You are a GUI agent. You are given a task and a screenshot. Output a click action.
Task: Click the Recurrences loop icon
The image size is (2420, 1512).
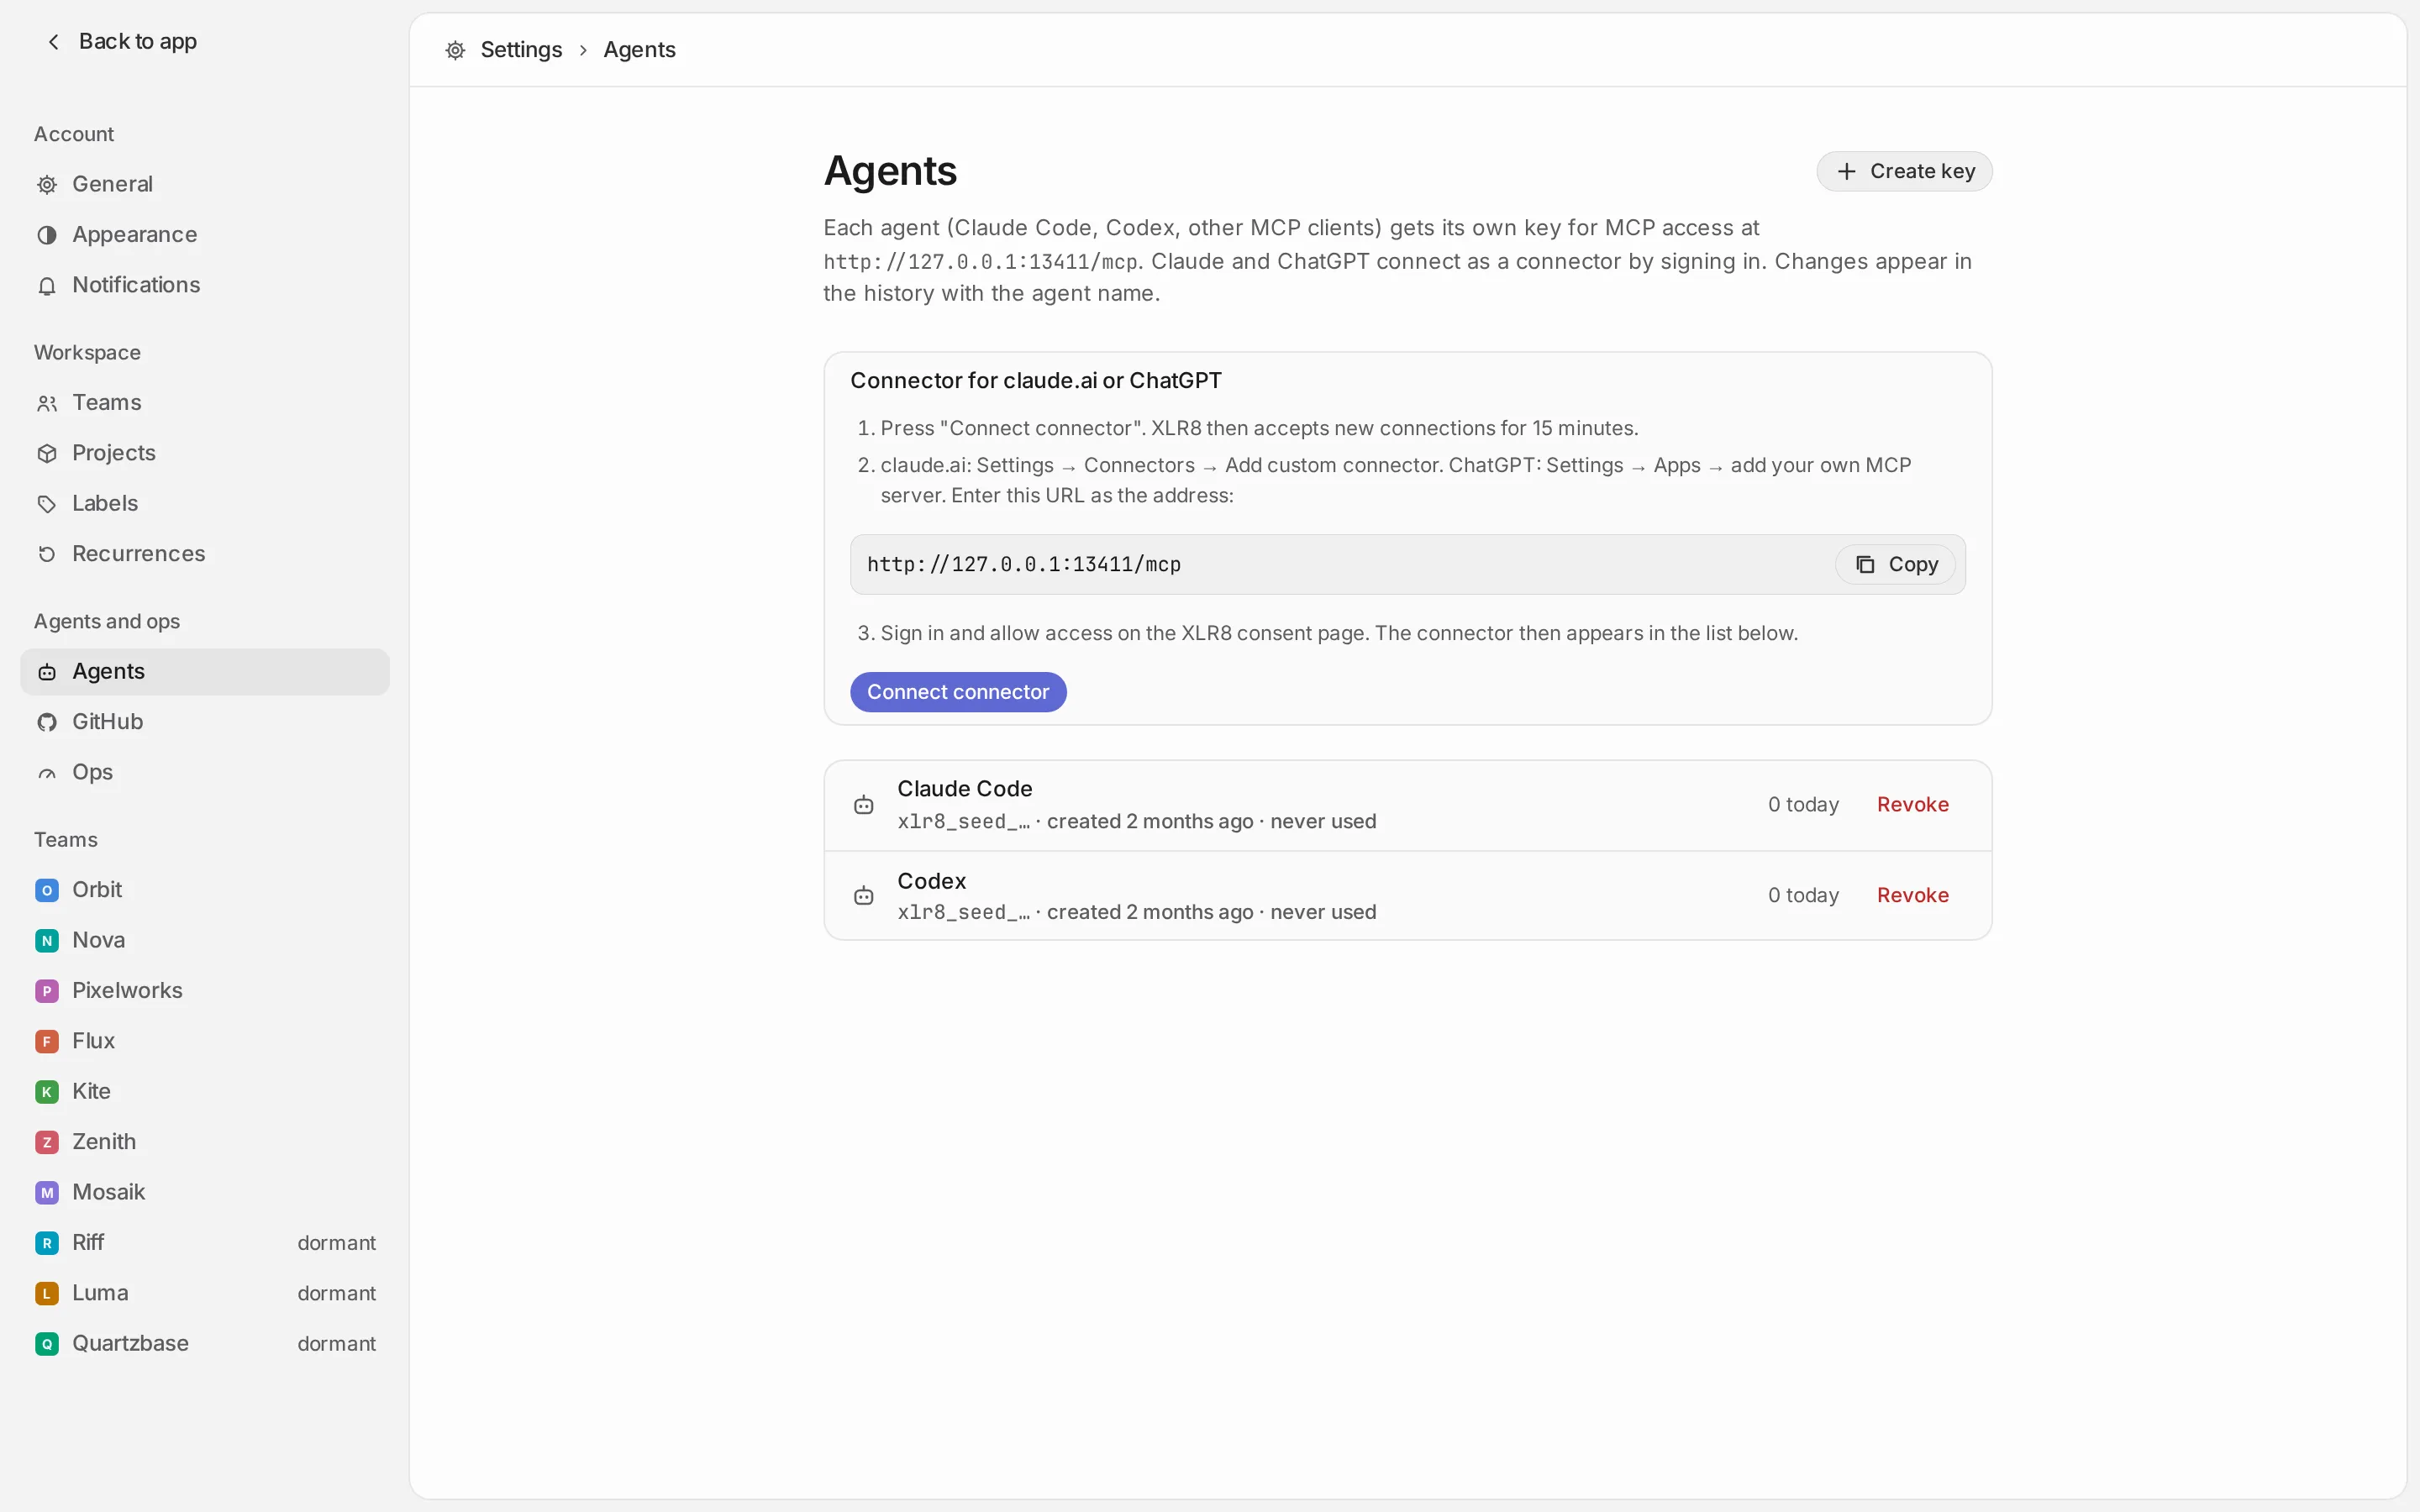pos(47,554)
